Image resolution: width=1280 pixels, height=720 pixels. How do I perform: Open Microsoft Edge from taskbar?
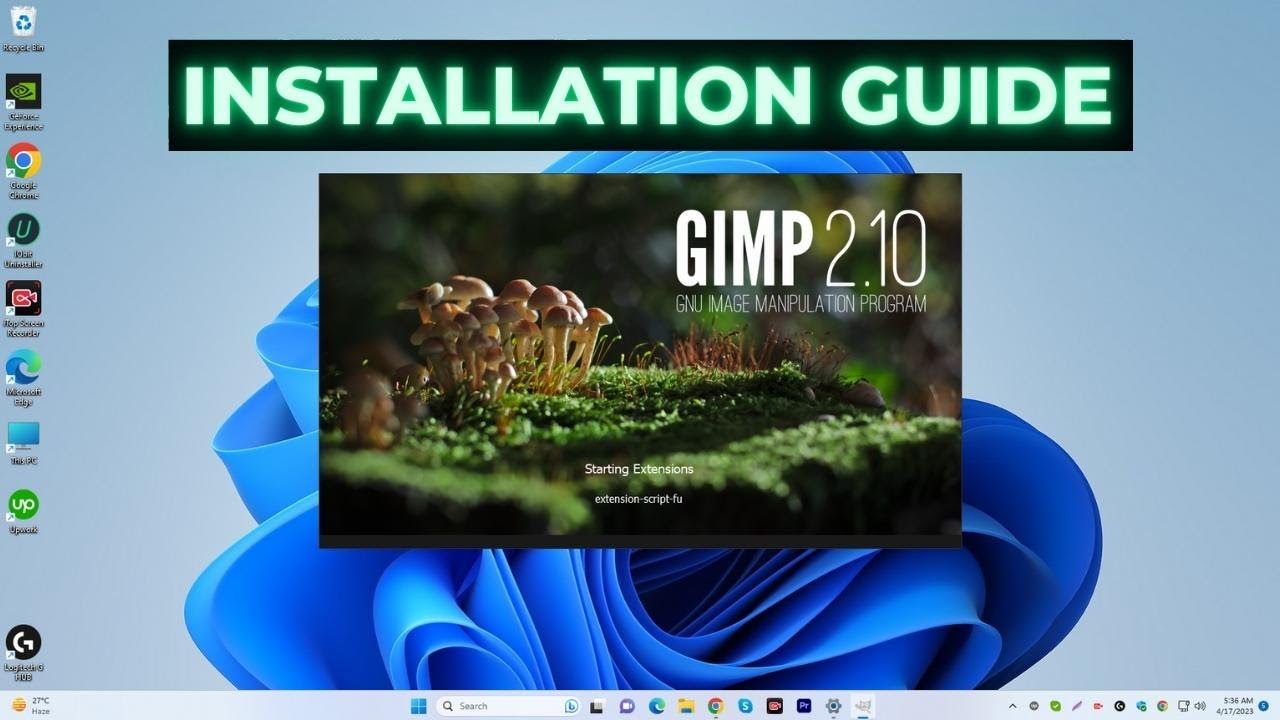(656, 706)
